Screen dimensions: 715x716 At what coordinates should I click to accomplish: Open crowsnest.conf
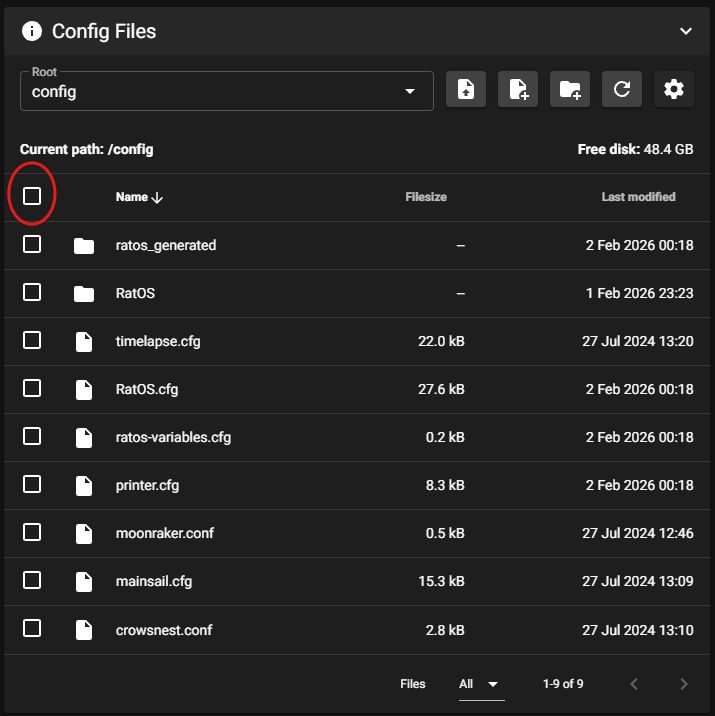(x=164, y=630)
